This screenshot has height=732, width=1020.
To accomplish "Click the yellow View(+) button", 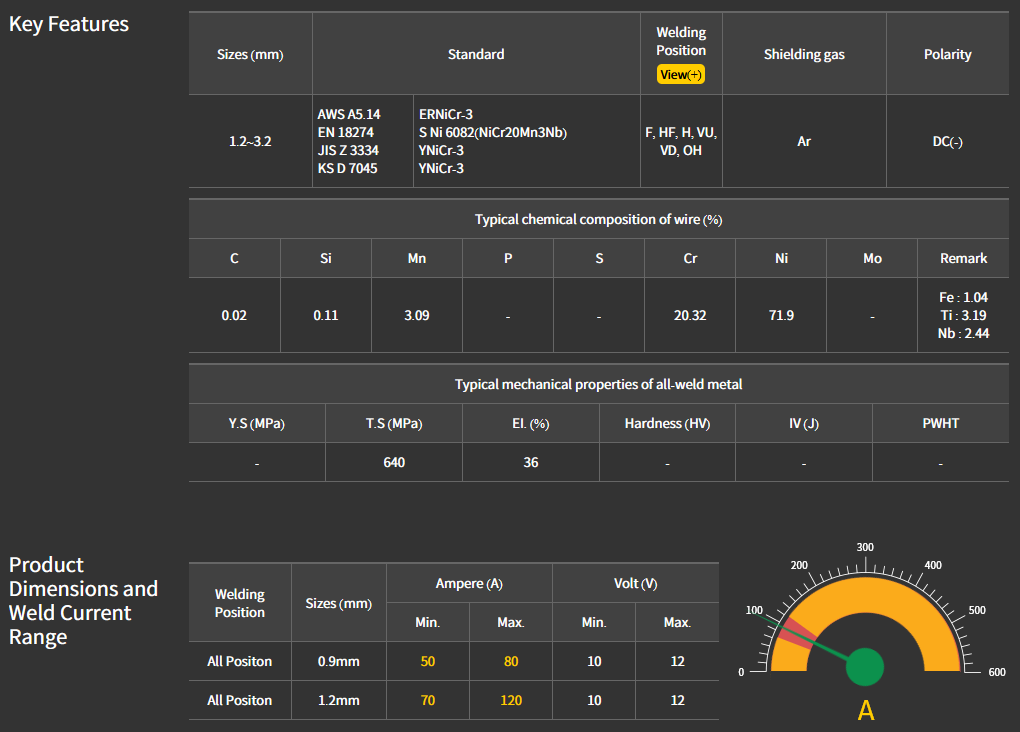I will click(x=681, y=75).
